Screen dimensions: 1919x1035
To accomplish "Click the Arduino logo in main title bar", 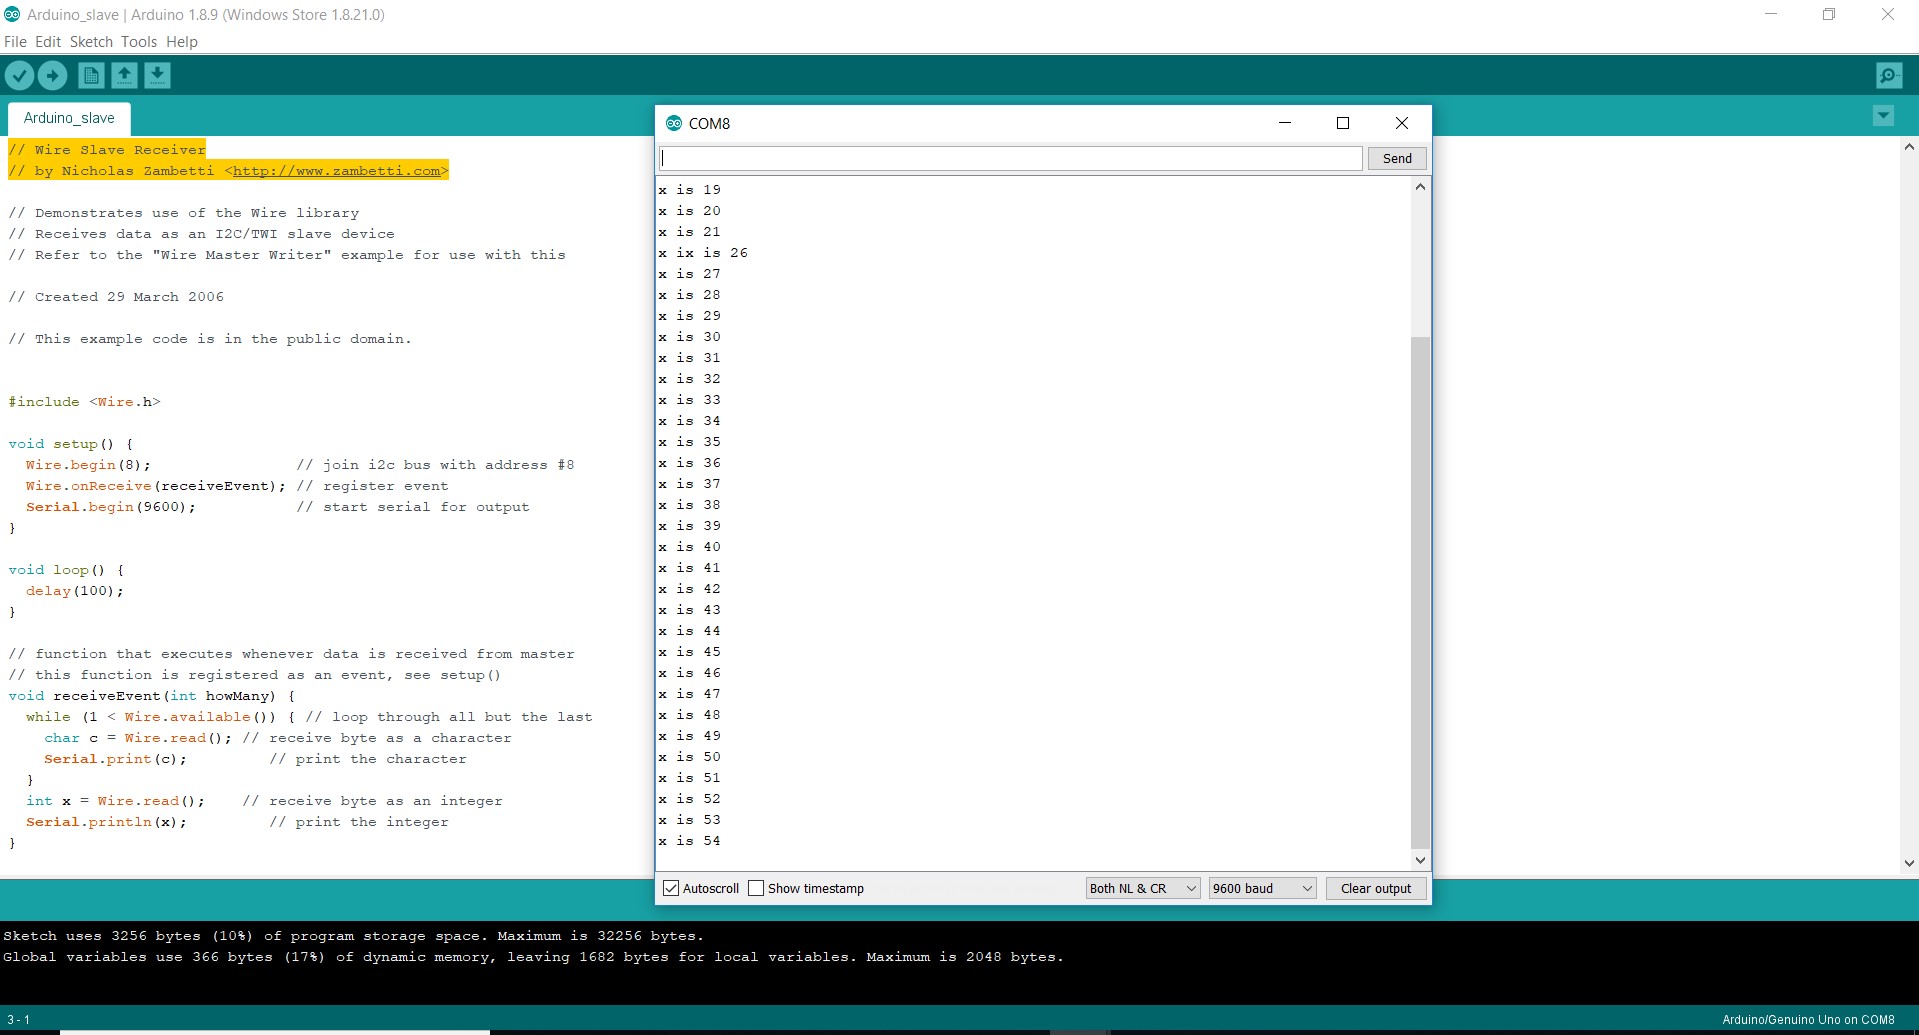I will coord(12,14).
